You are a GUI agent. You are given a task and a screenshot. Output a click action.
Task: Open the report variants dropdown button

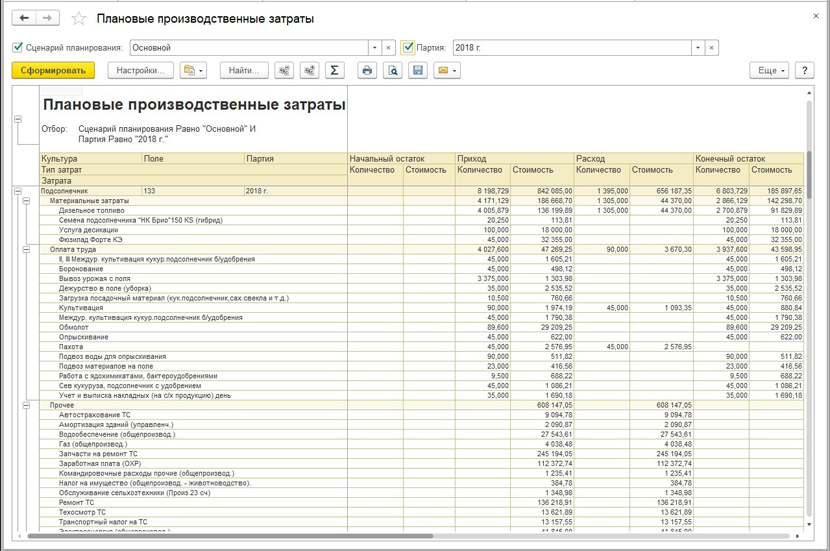(194, 71)
